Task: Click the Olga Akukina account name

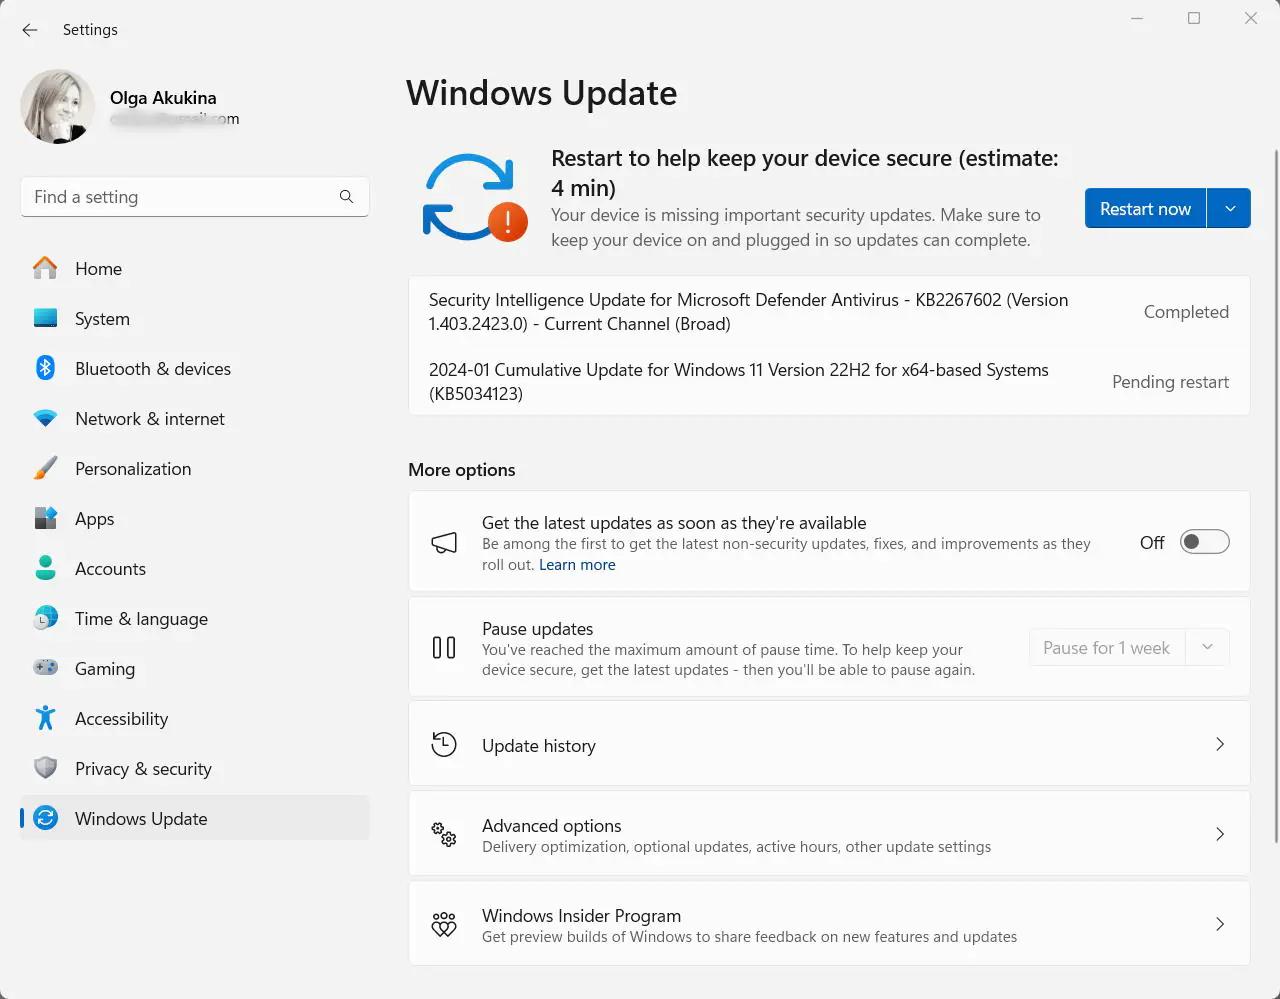Action: tap(163, 98)
